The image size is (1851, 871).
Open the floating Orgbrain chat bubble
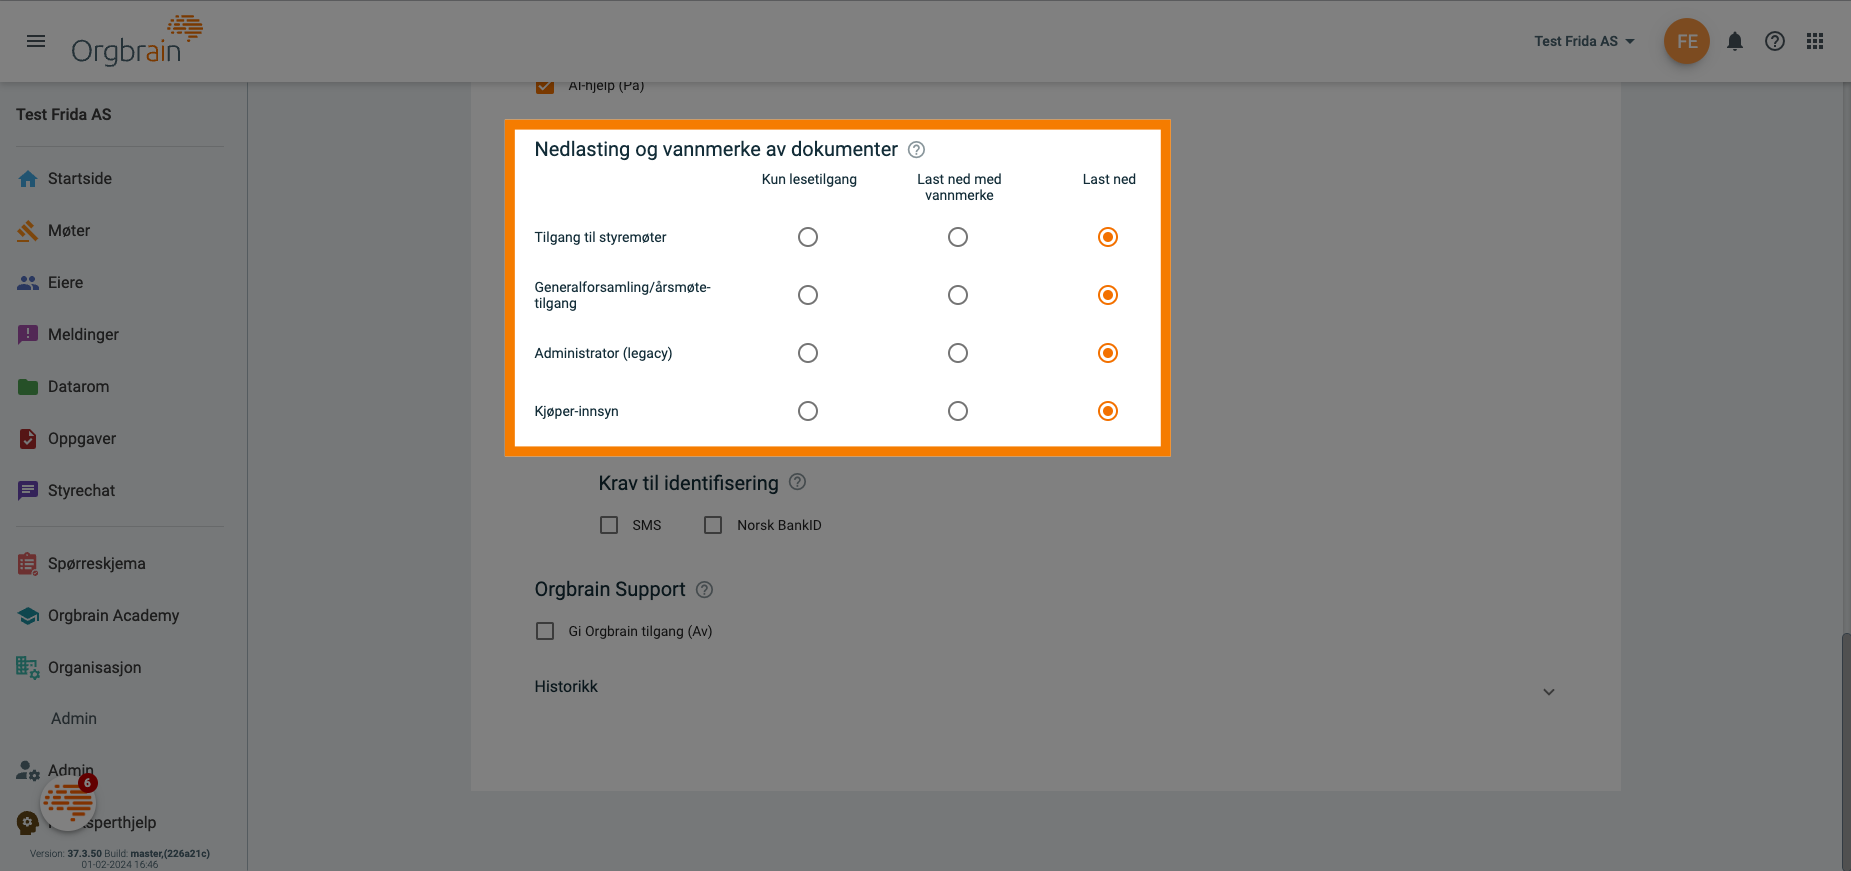coord(68,803)
